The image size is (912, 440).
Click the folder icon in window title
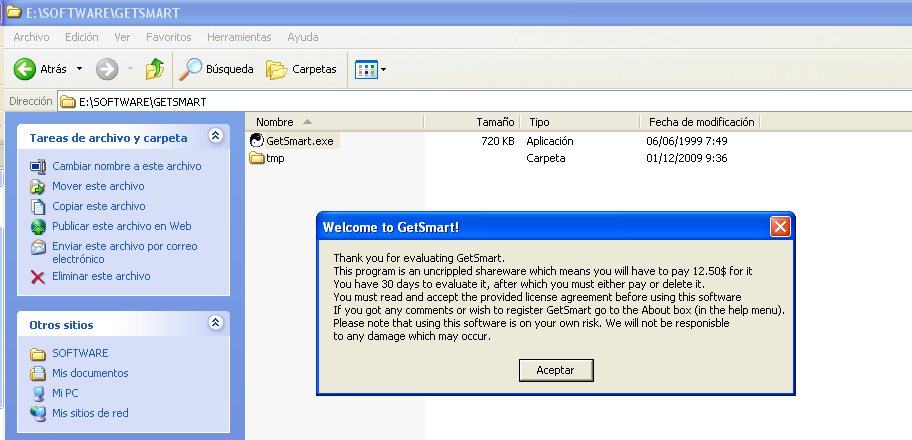pyautogui.click(x=13, y=12)
